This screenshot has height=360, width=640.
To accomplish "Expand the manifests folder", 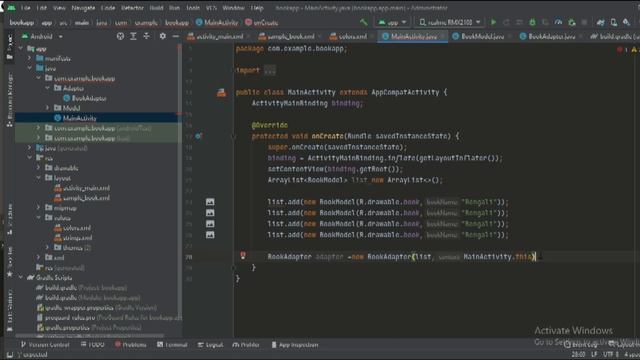I will click(29, 58).
